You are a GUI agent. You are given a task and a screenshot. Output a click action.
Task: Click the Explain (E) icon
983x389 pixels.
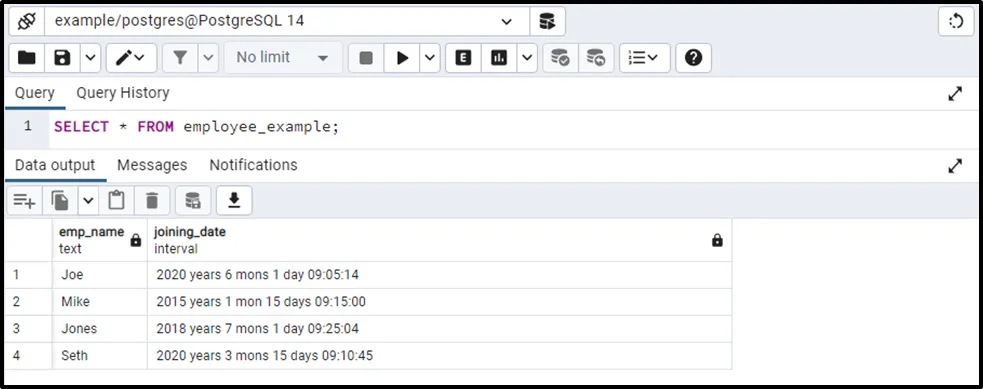[463, 58]
